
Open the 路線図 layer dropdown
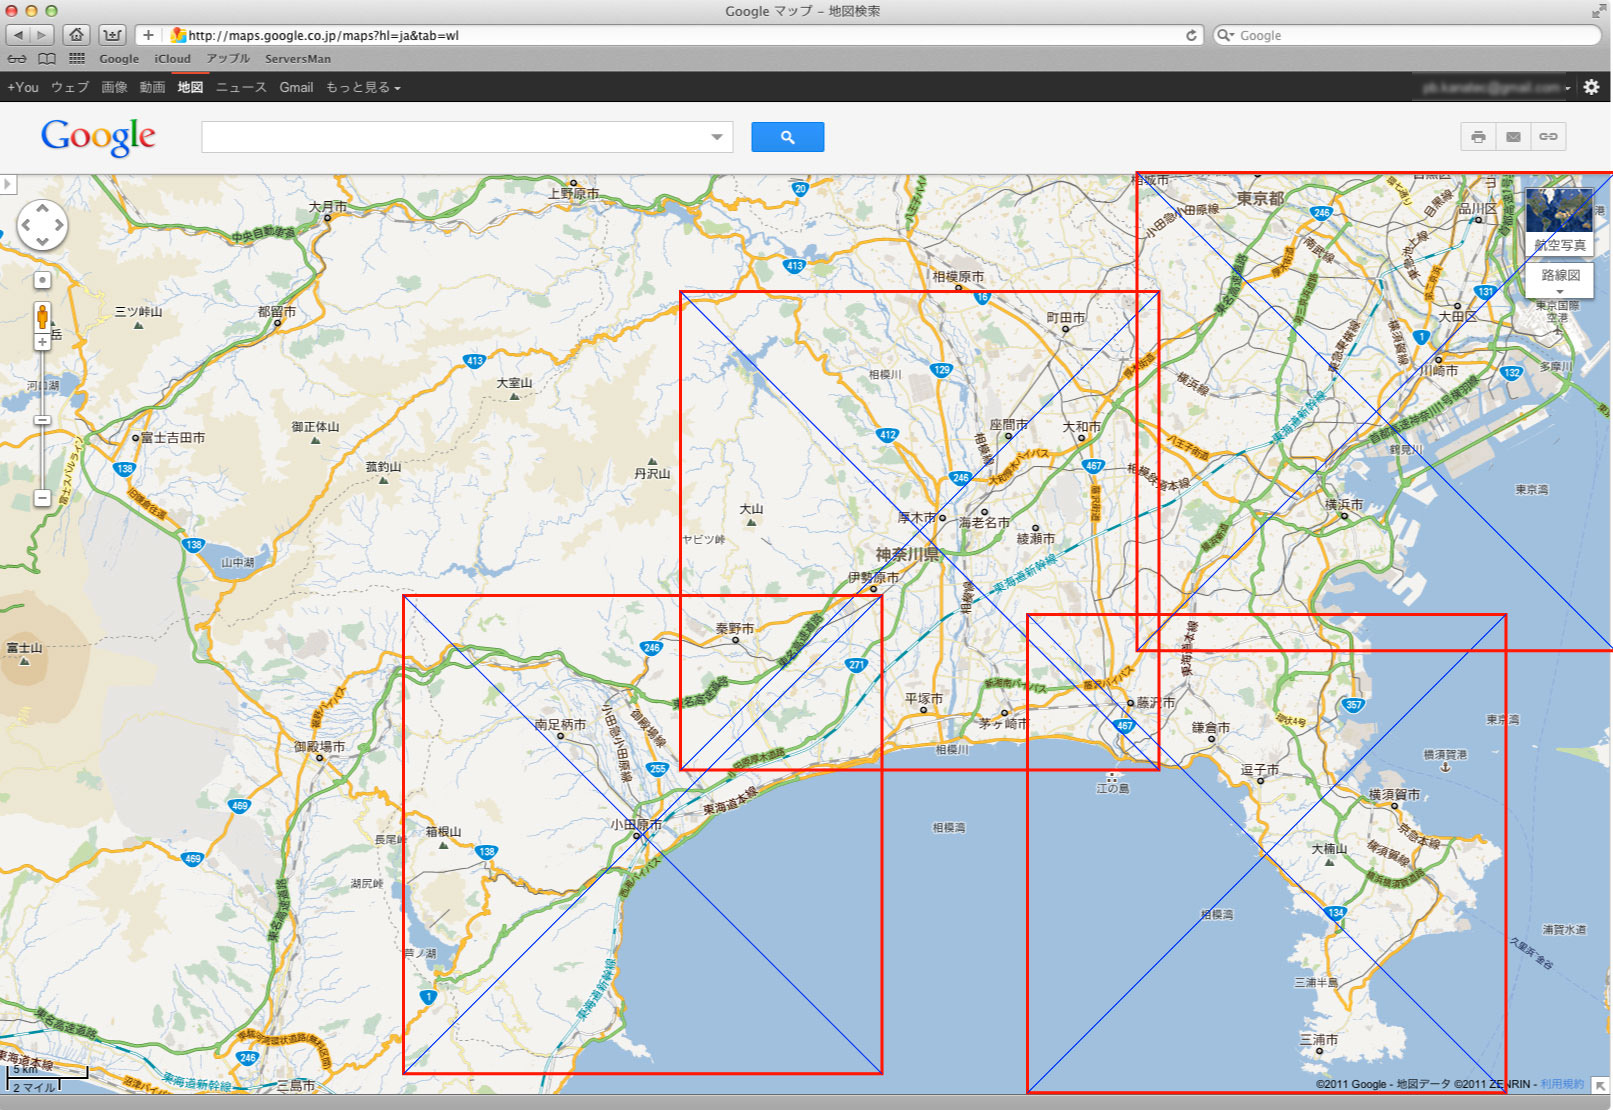tap(1560, 279)
